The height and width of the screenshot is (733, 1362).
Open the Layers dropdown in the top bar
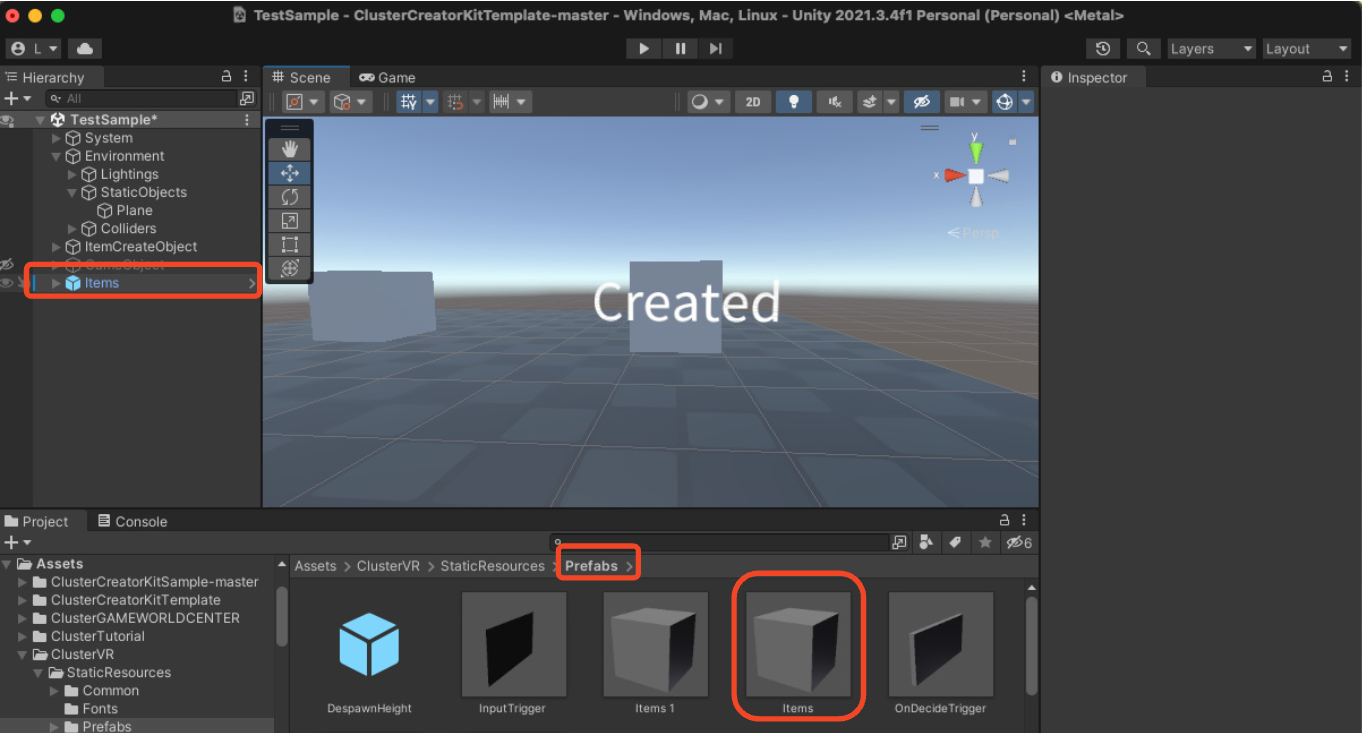click(1210, 48)
